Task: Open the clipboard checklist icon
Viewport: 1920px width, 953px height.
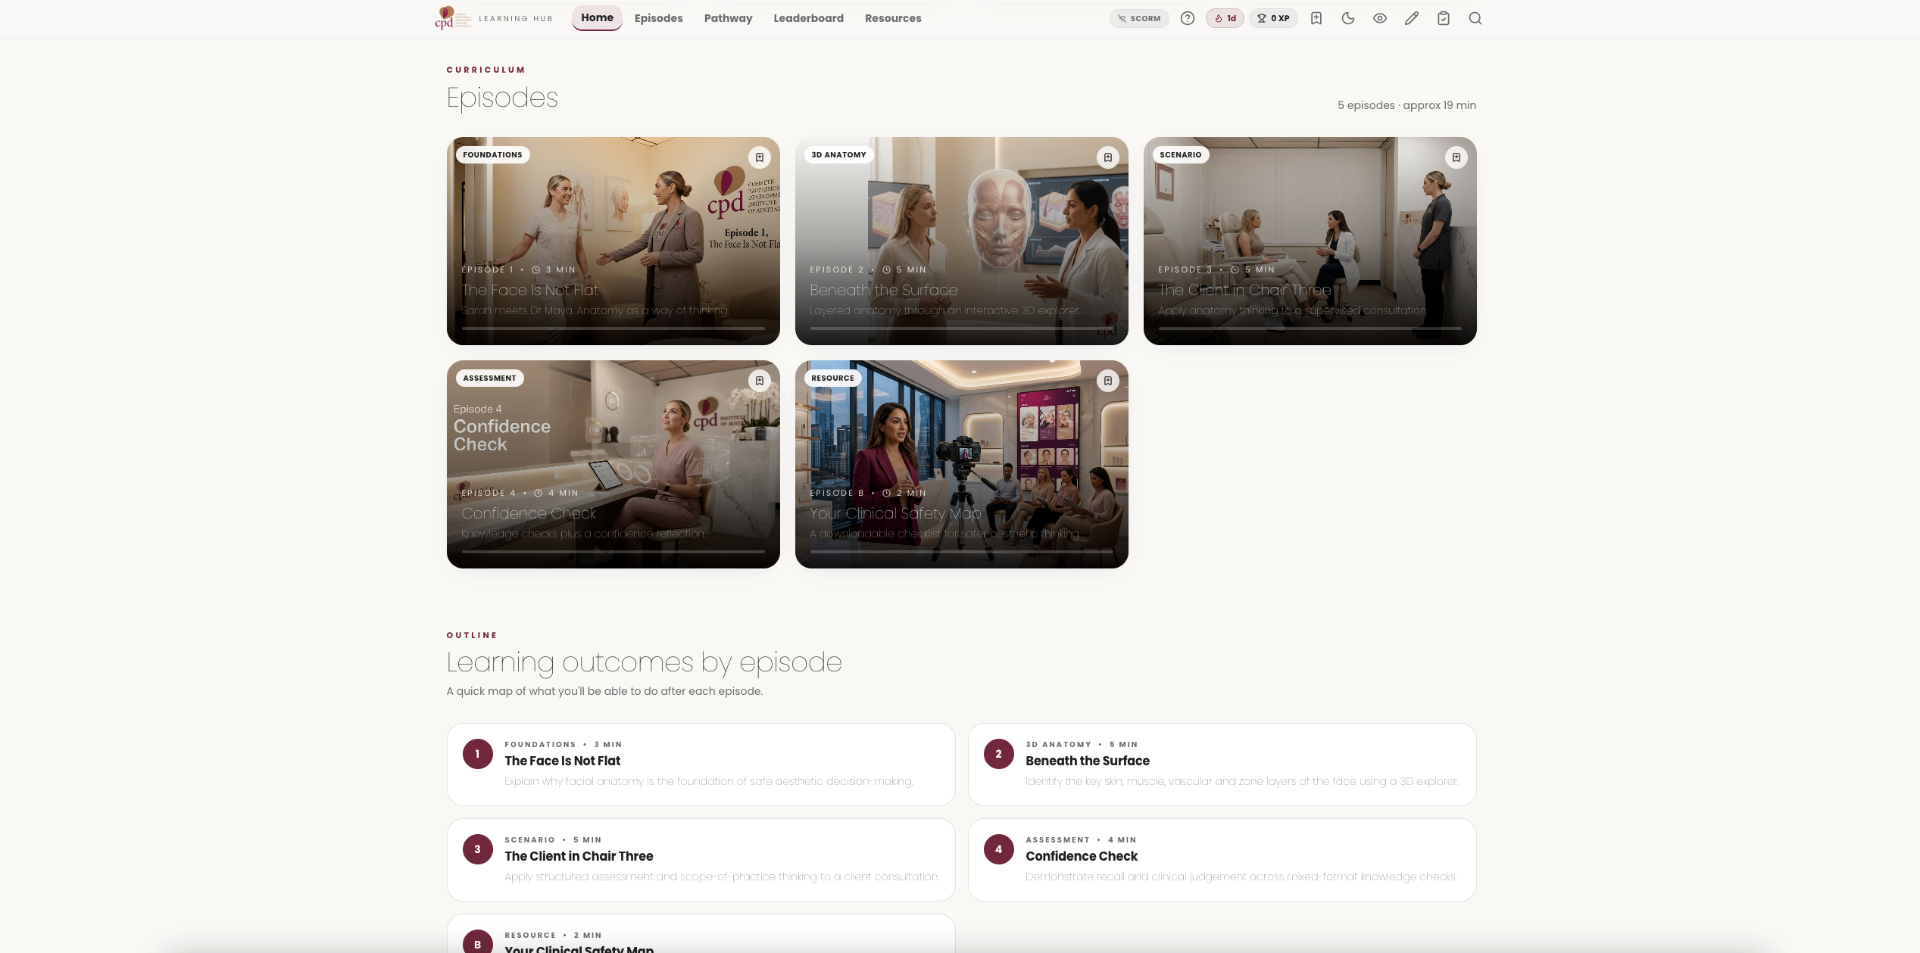Action: (x=1444, y=18)
